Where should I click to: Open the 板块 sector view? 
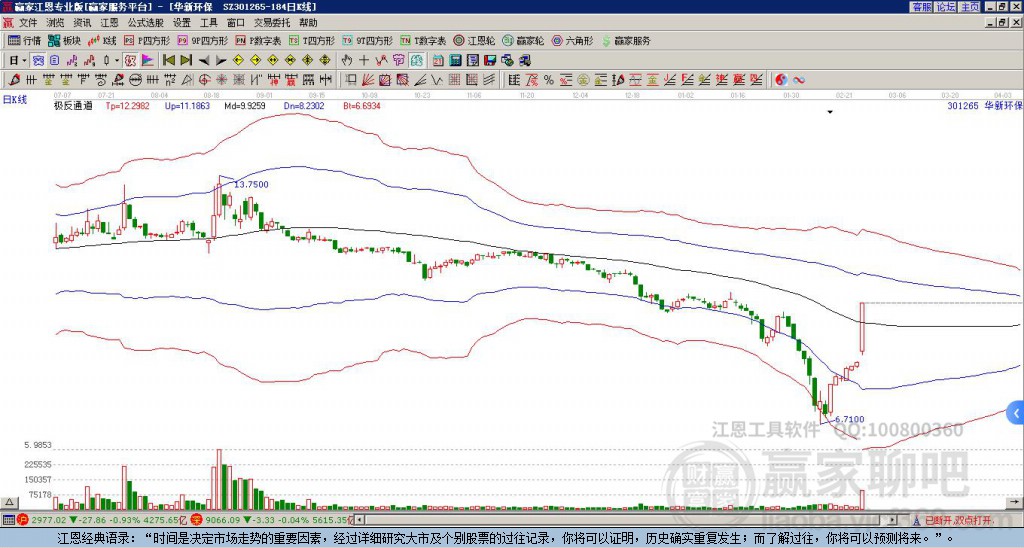64,40
